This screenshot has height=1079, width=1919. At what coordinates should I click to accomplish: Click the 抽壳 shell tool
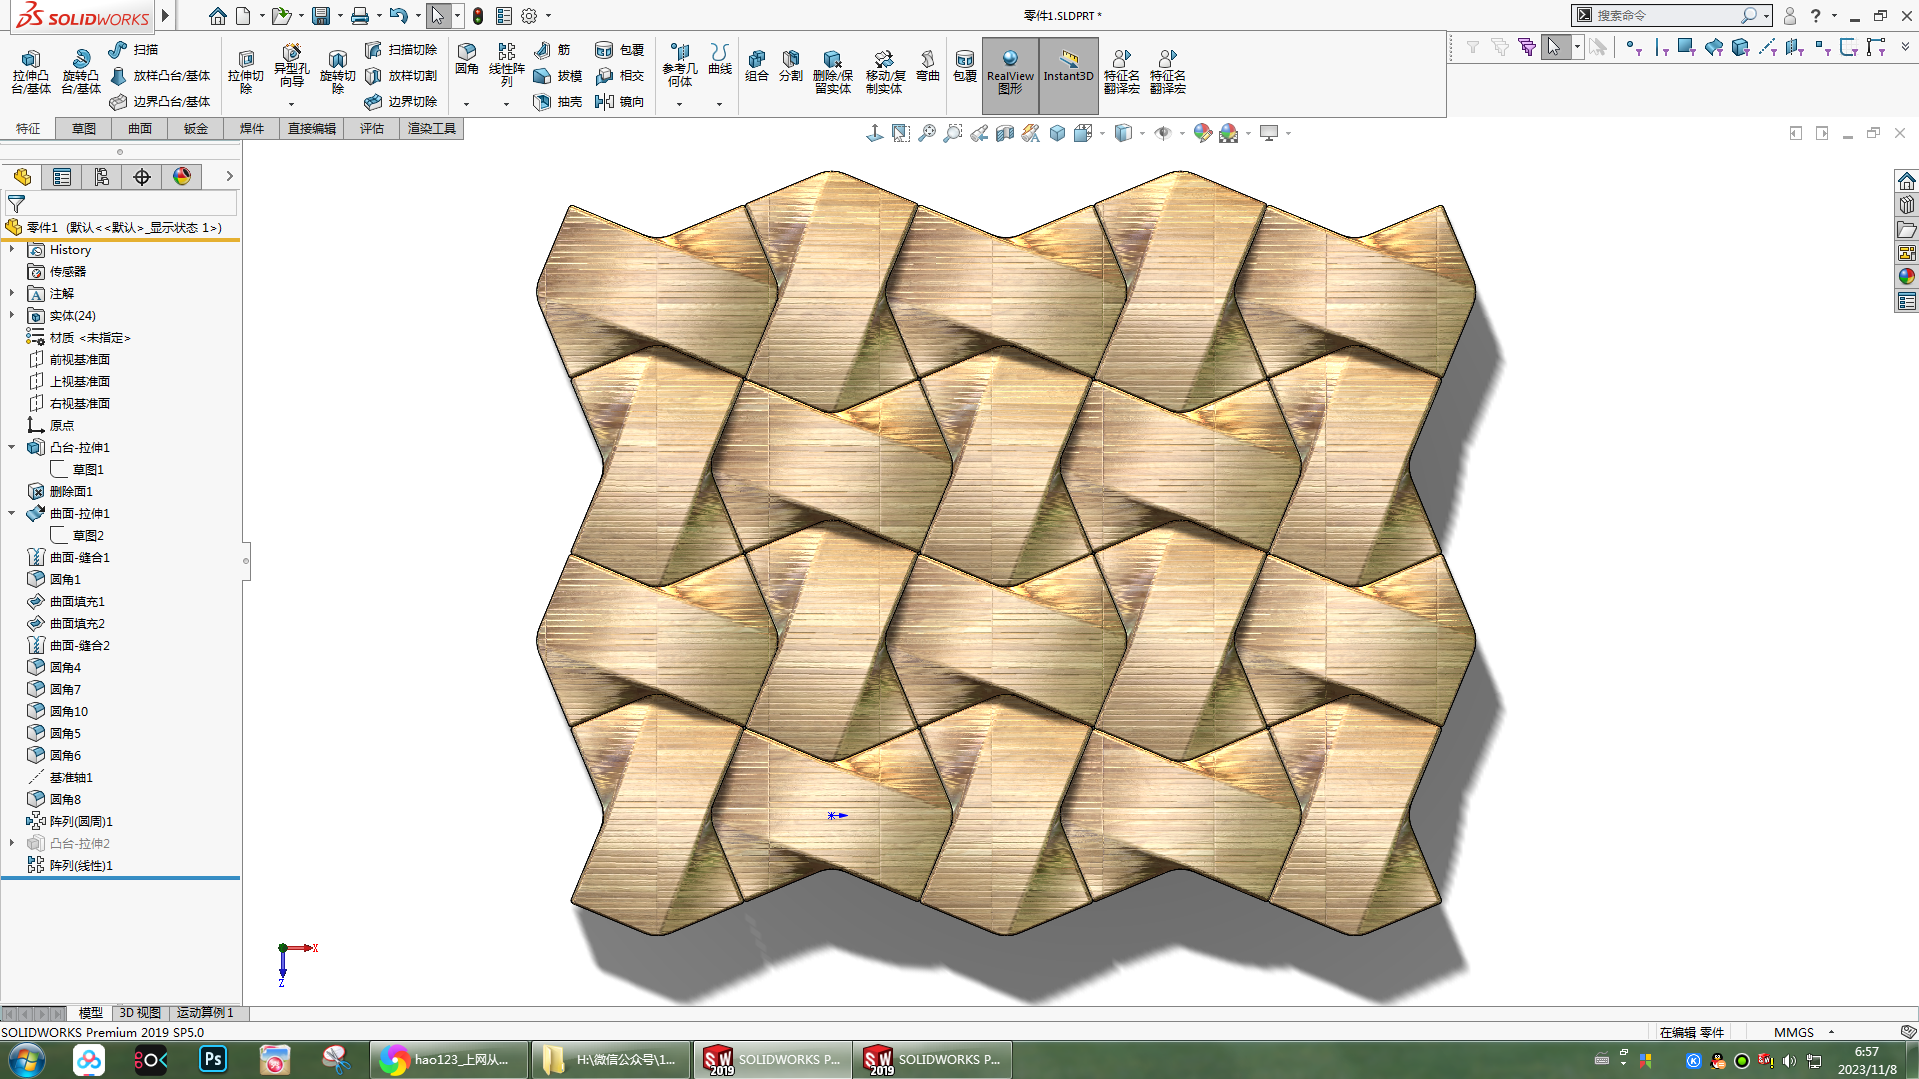[x=558, y=102]
